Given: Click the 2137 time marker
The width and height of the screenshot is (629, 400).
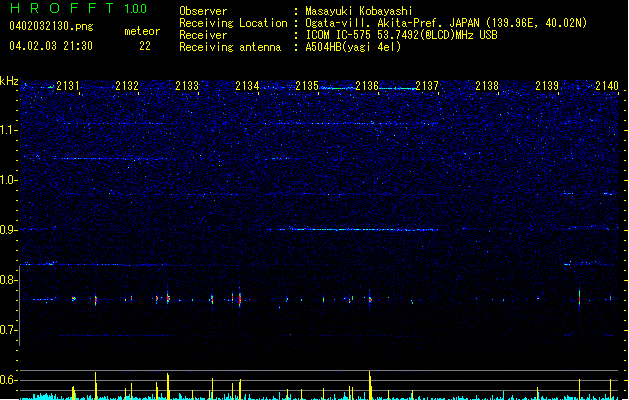Looking at the screenshot, I should (427, 85).
